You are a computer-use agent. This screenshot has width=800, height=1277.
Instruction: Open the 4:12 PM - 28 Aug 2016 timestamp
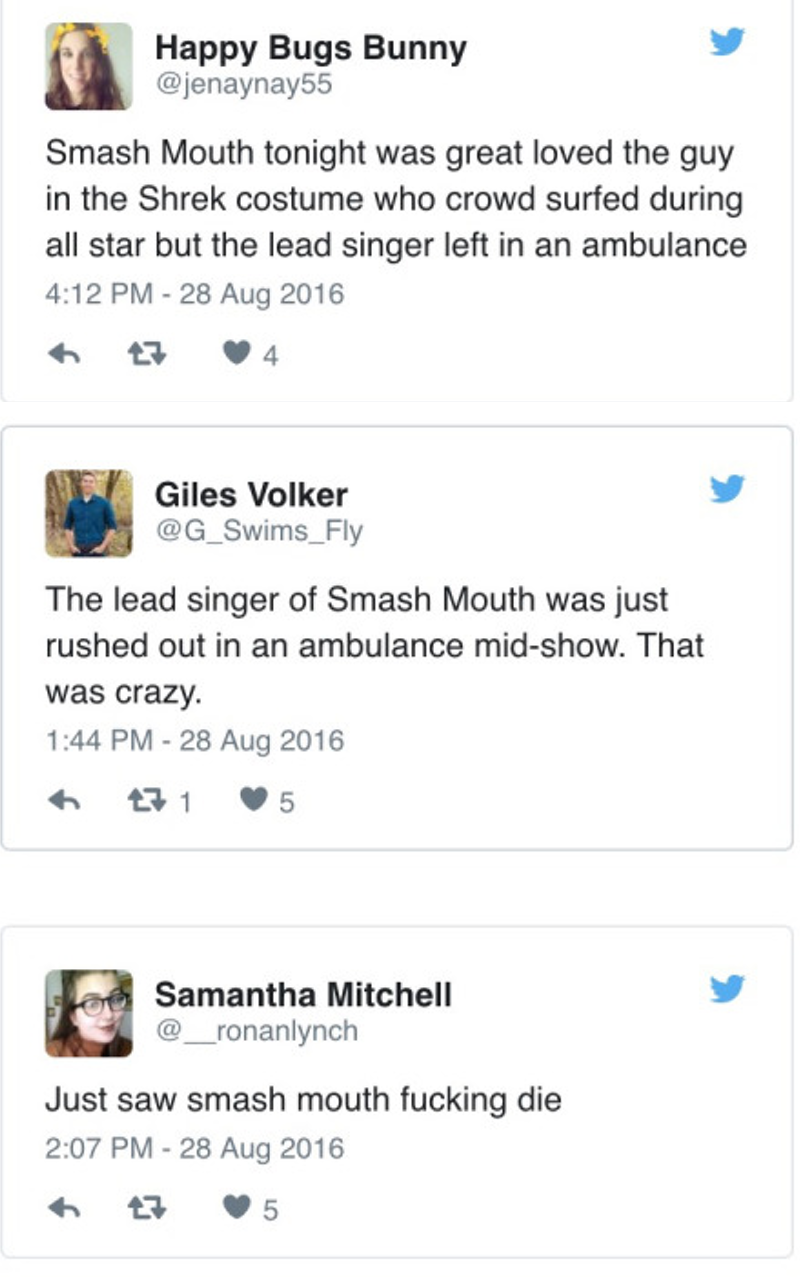(x=194, y=295)
